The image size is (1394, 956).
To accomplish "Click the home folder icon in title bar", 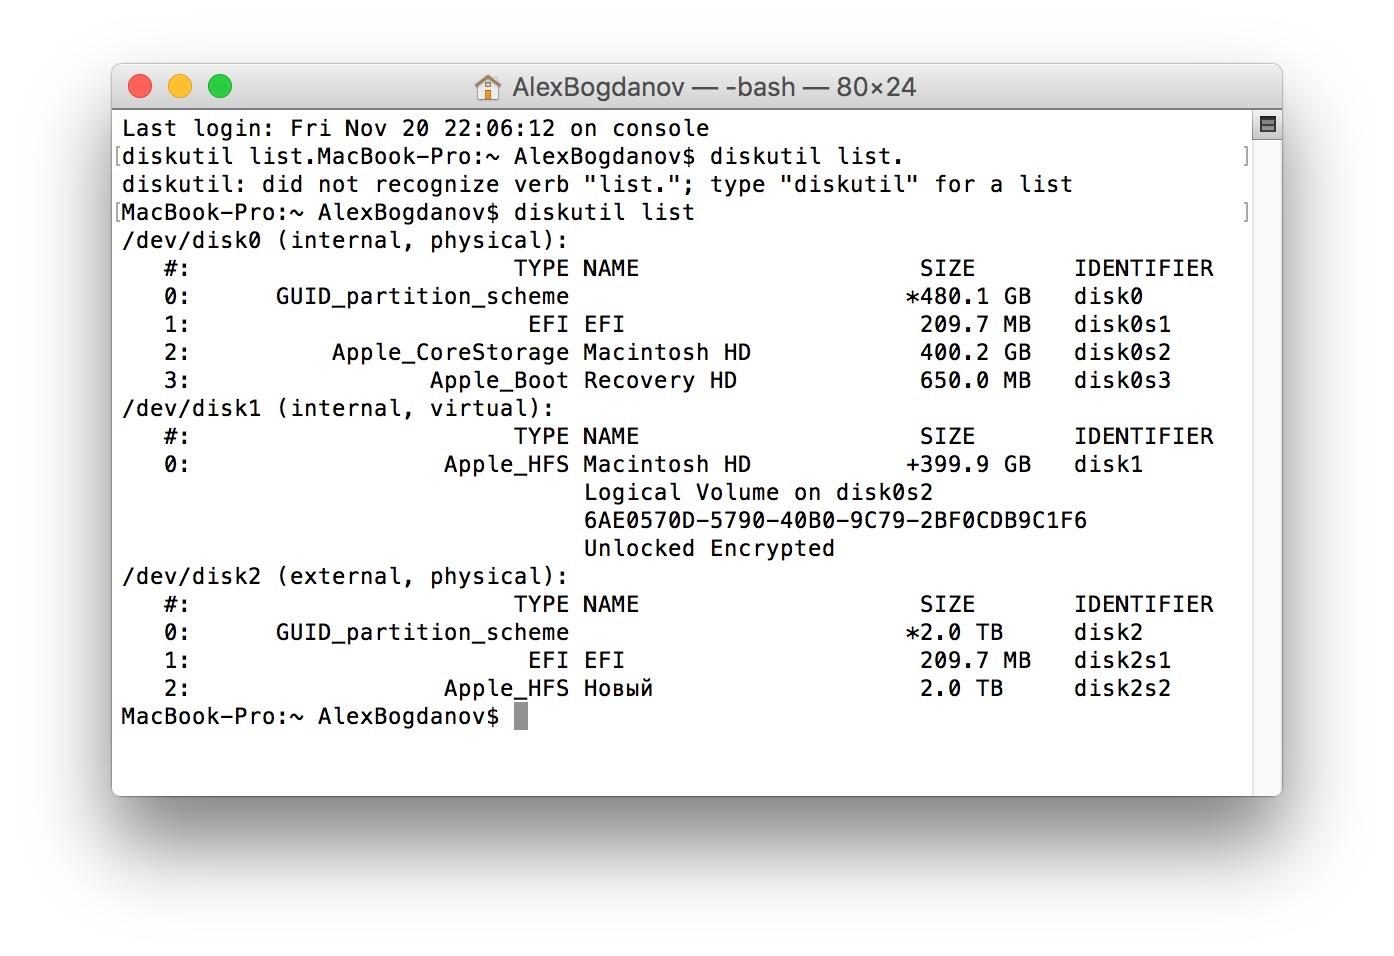I will tap(487, 87).
